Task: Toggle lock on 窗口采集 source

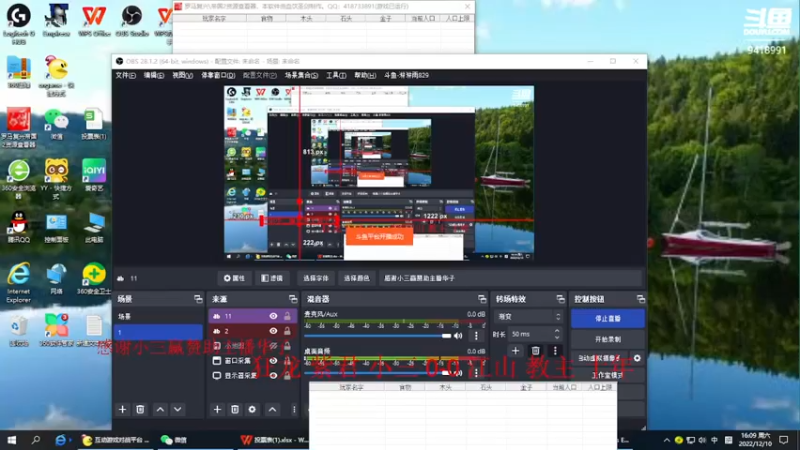Action: [x=287, y=361]
